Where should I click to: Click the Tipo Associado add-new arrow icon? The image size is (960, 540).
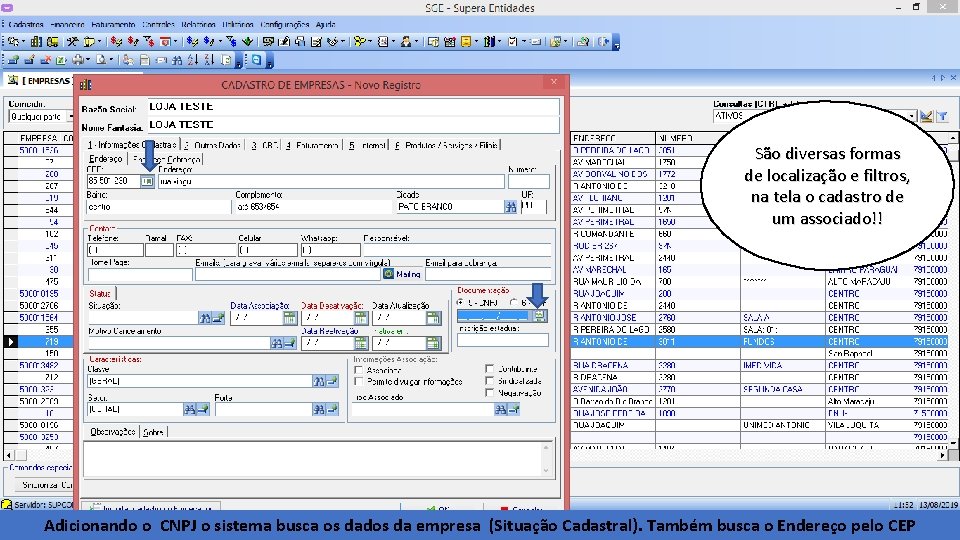(x=514, y=409)
